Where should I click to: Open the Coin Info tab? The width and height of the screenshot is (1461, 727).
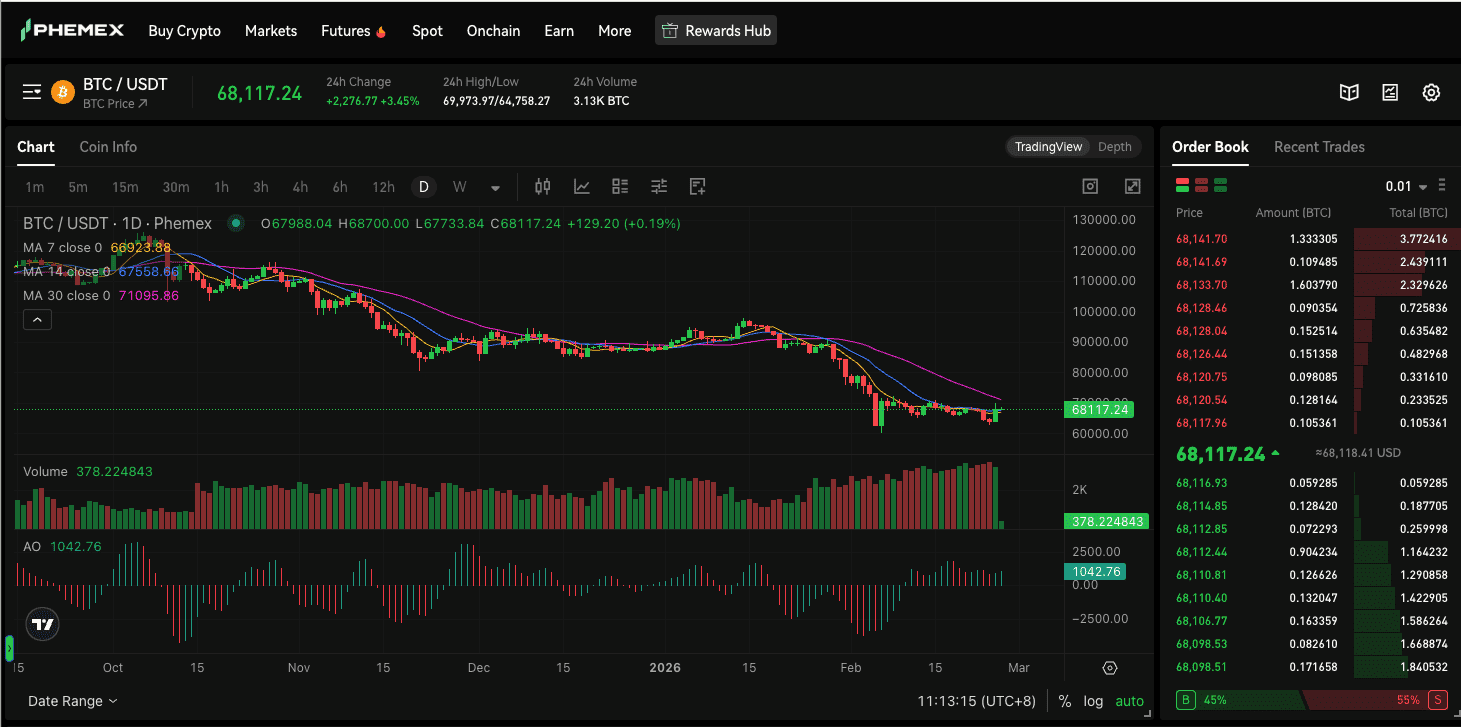[108, 147]
